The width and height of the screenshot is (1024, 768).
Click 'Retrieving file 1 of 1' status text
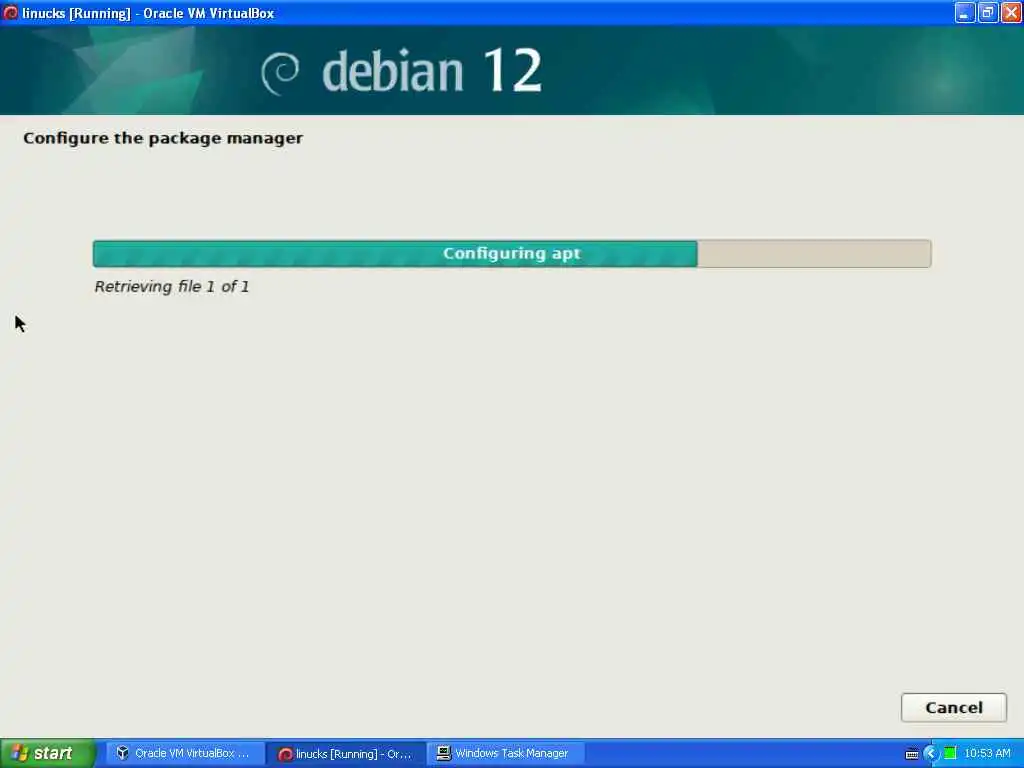pyautogui.click(x=172, y=287)
